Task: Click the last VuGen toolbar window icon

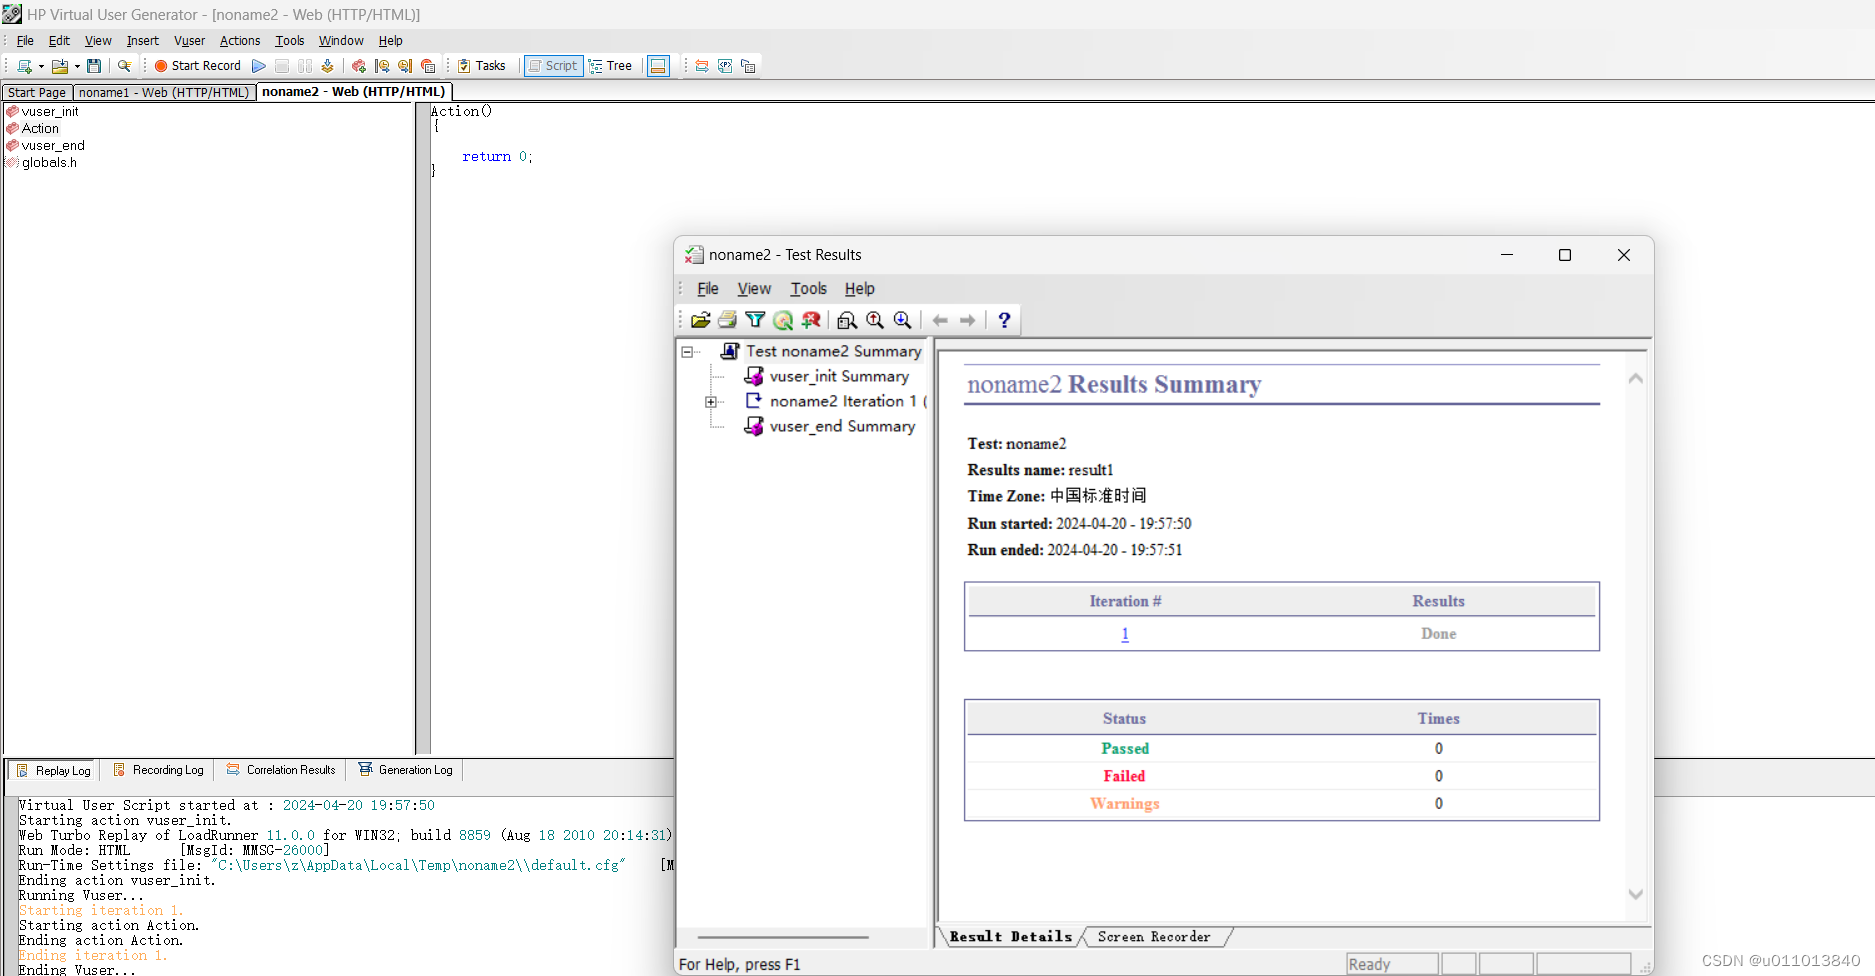Action: pyautogui.click(x=748, y=66)
